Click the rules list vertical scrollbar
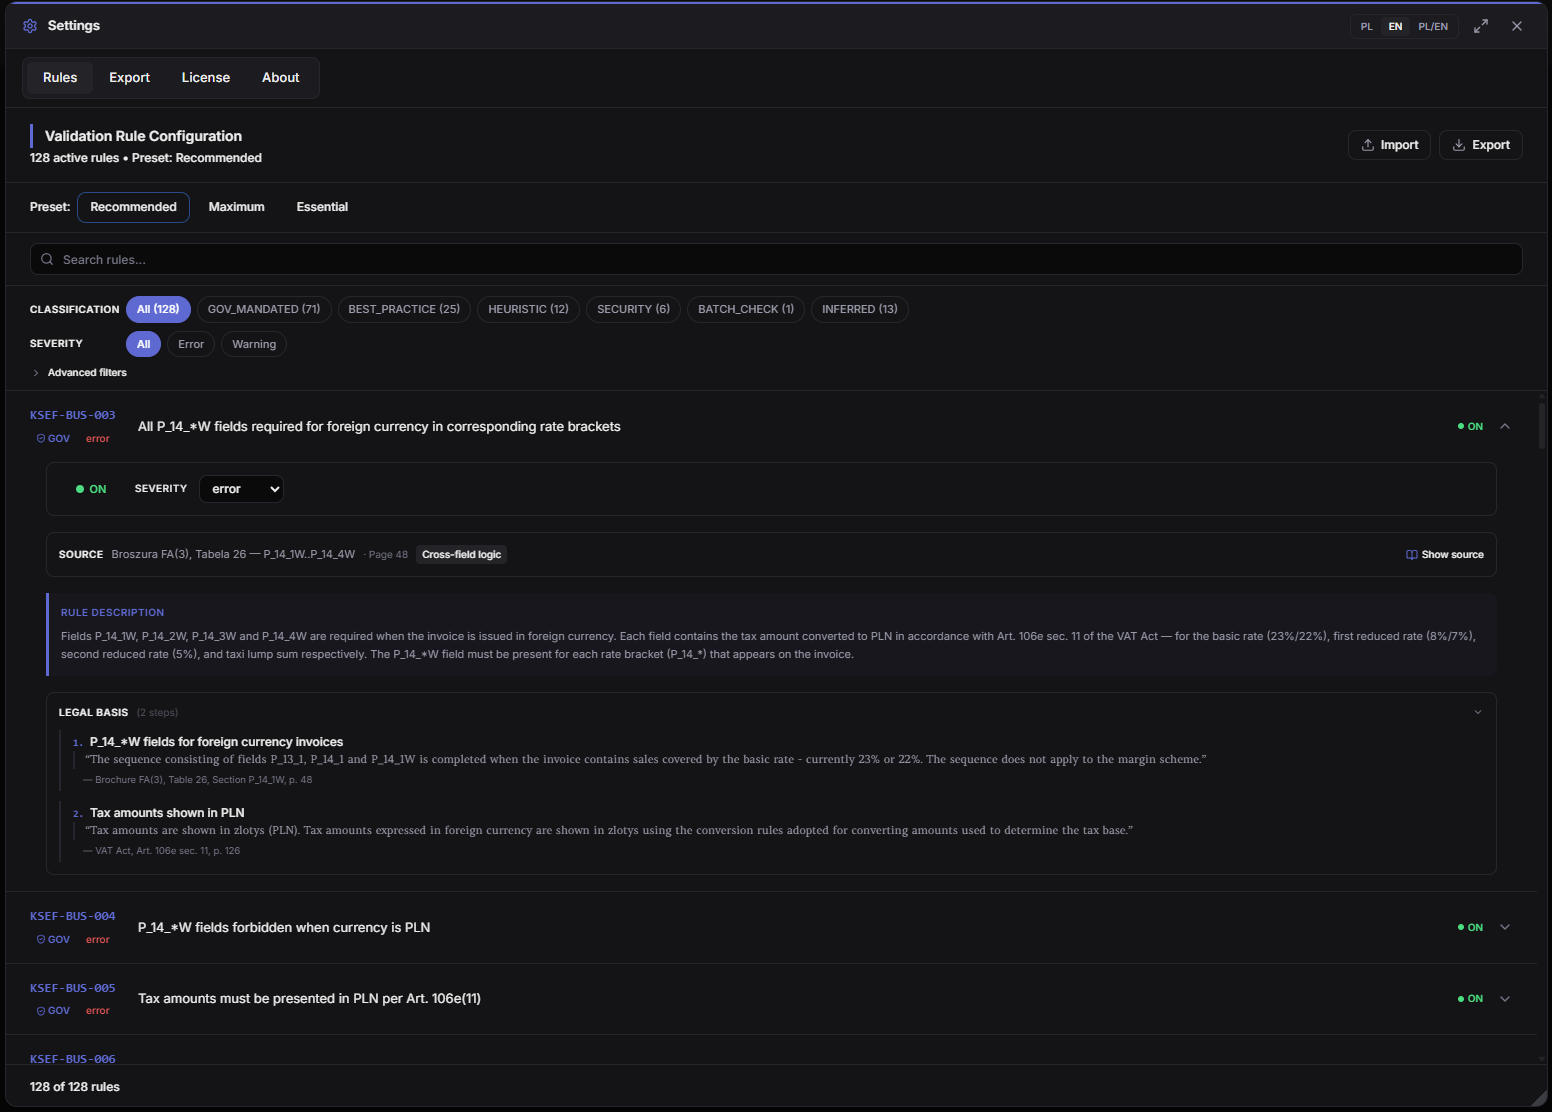The height and width of the screenshot is (1112, 1552). pyautogui.click(x=1542, y=425)
